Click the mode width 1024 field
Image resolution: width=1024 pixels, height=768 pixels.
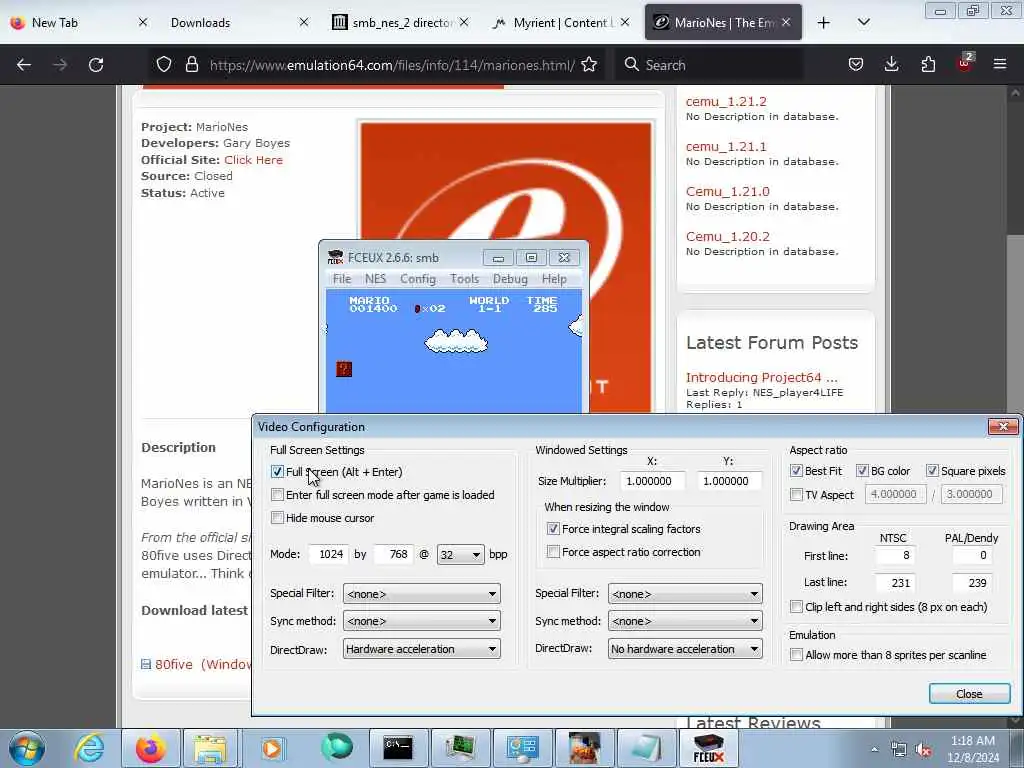point(328,554)
